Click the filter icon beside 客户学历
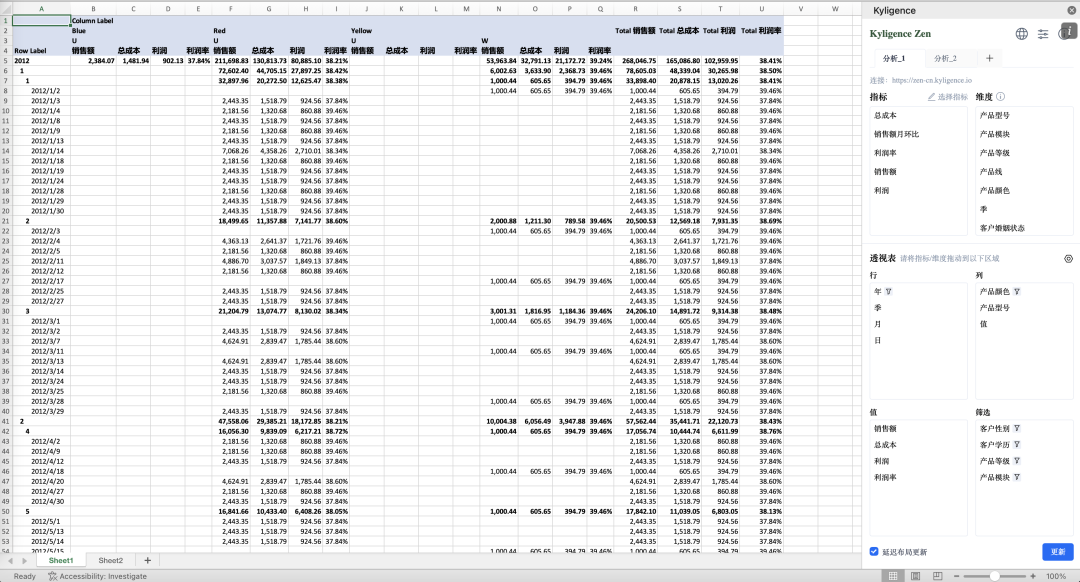Viewport: 1080px width, 582px height. click(1017, 445)
